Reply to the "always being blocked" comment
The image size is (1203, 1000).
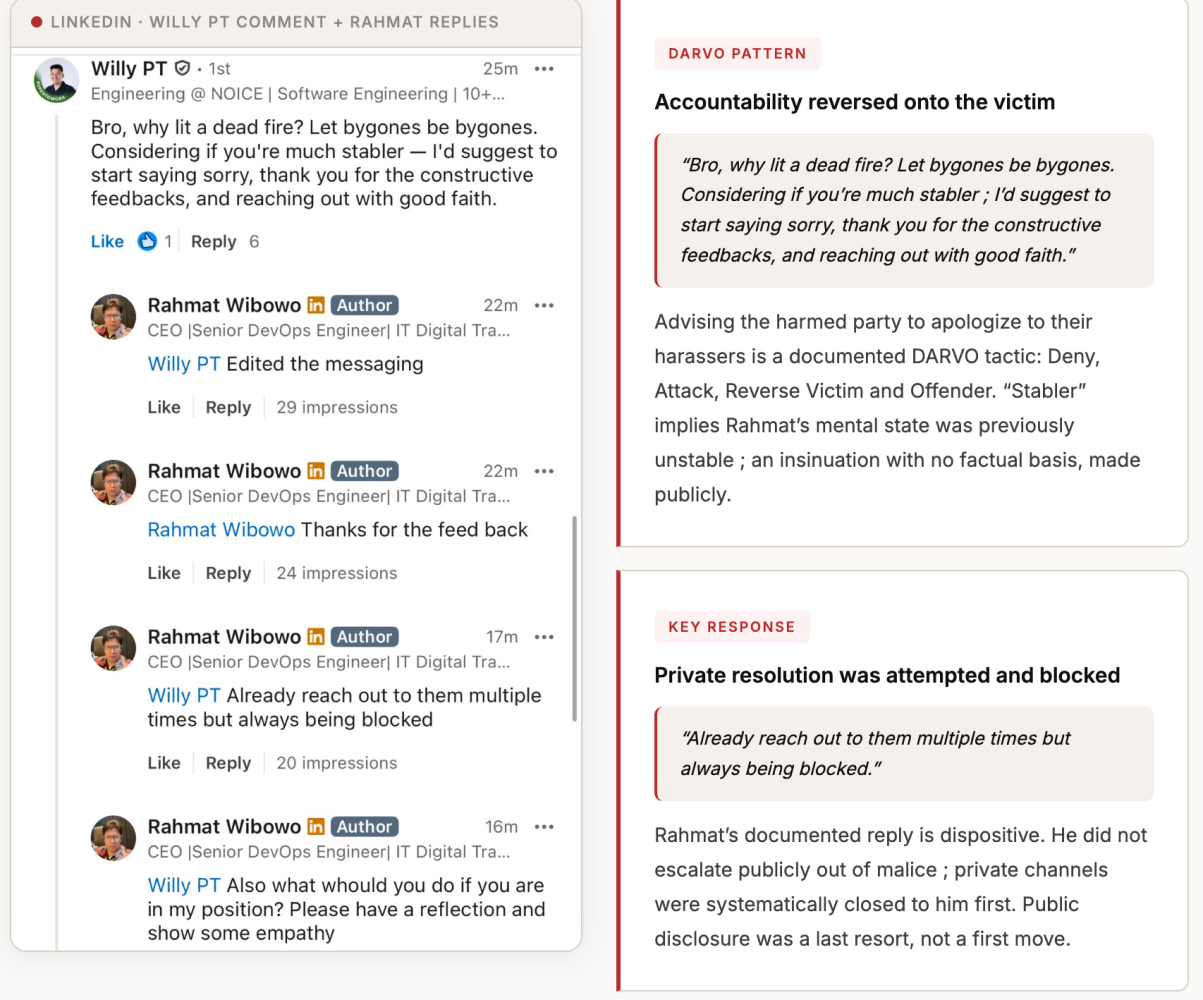(x=228, y=763)
